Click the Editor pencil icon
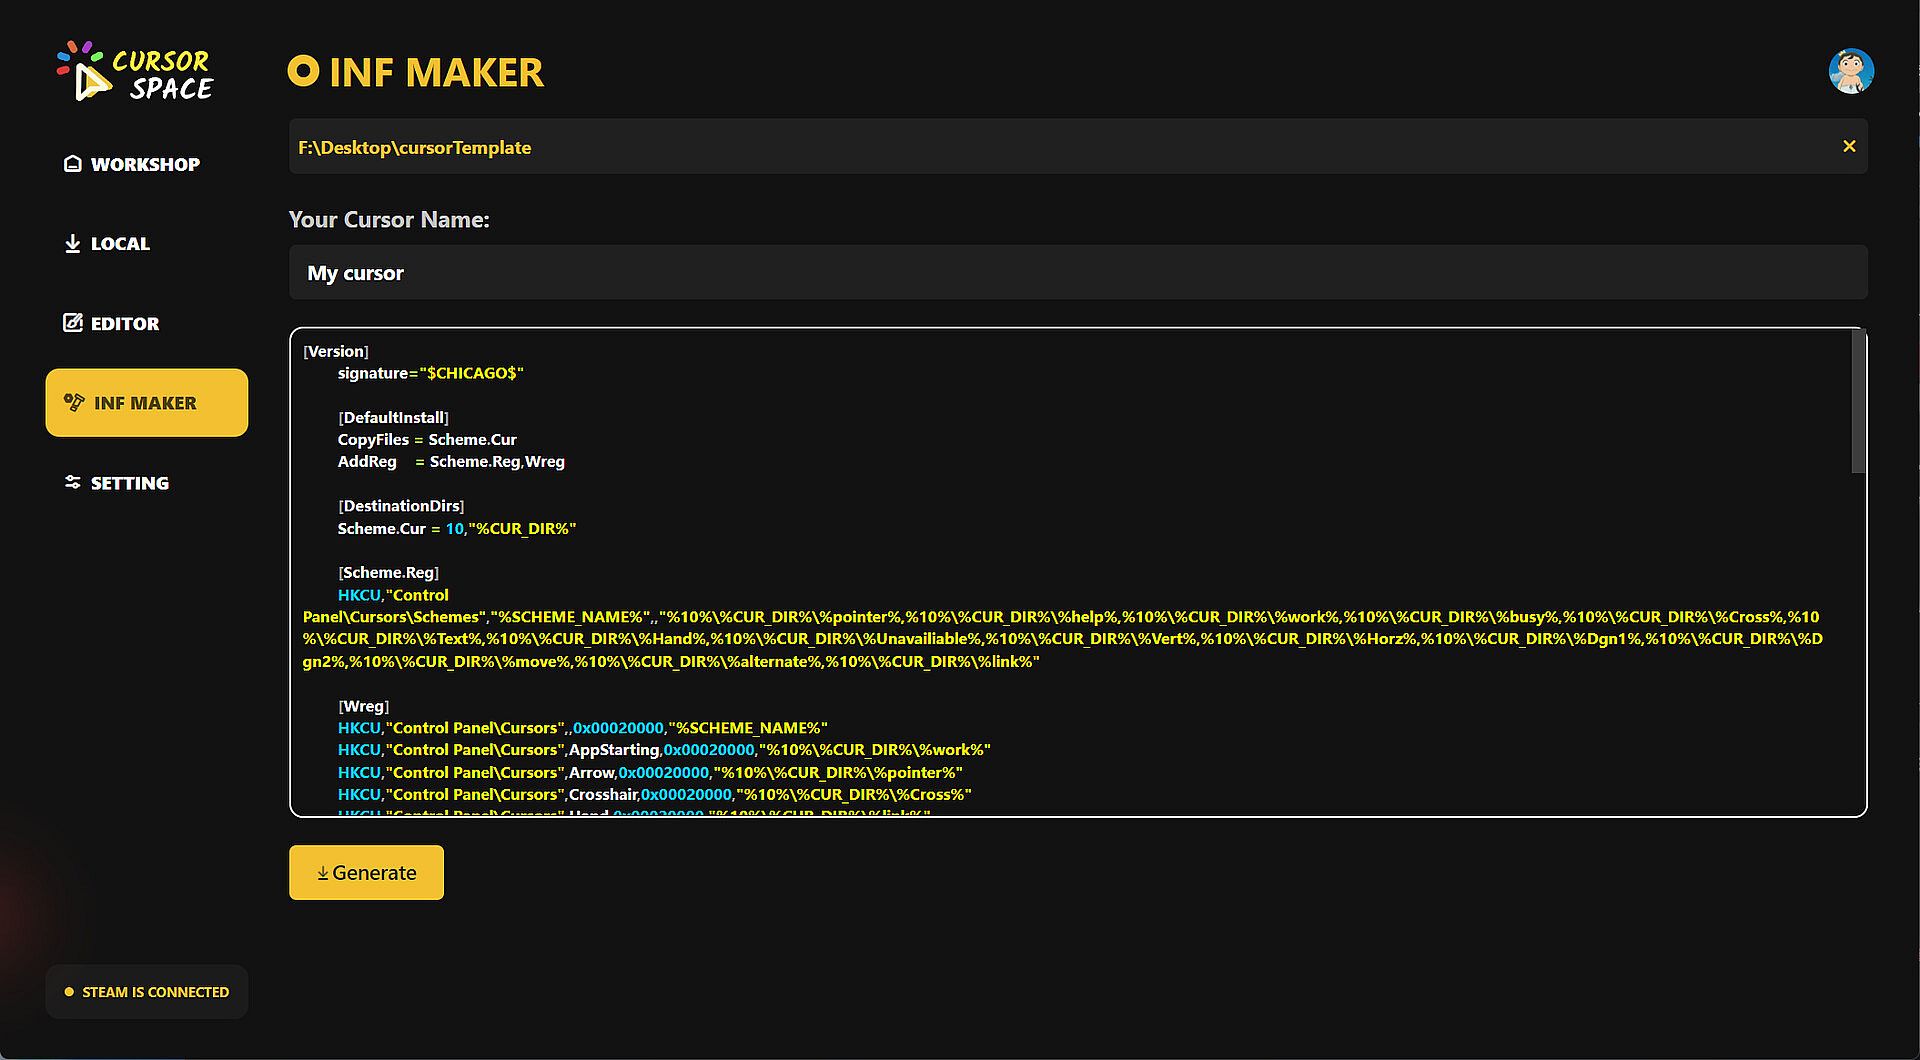 (x=73, y=322)
